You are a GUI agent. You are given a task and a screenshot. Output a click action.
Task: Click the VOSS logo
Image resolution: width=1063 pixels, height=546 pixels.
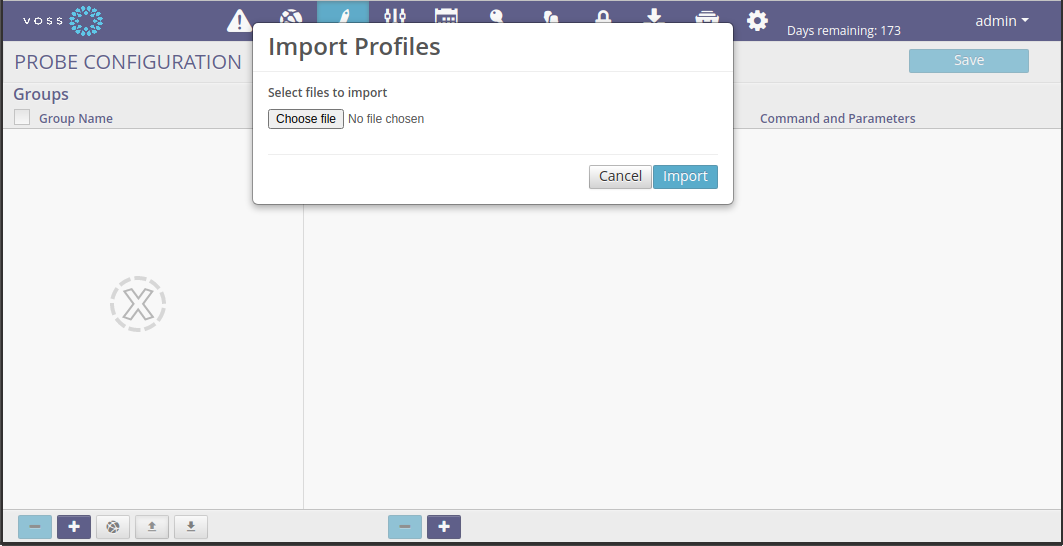(63, 21)
